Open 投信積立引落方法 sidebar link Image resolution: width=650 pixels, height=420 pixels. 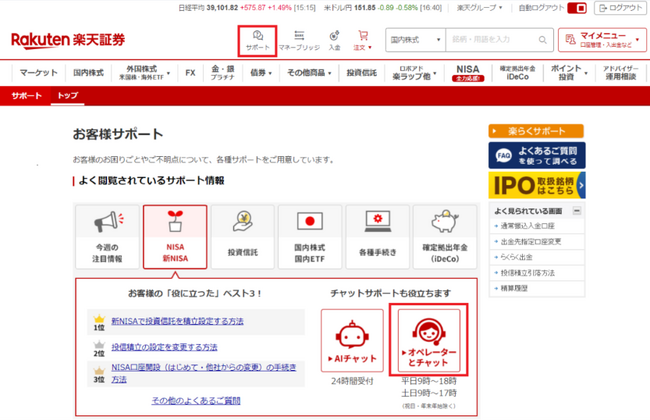pos(527,273)
